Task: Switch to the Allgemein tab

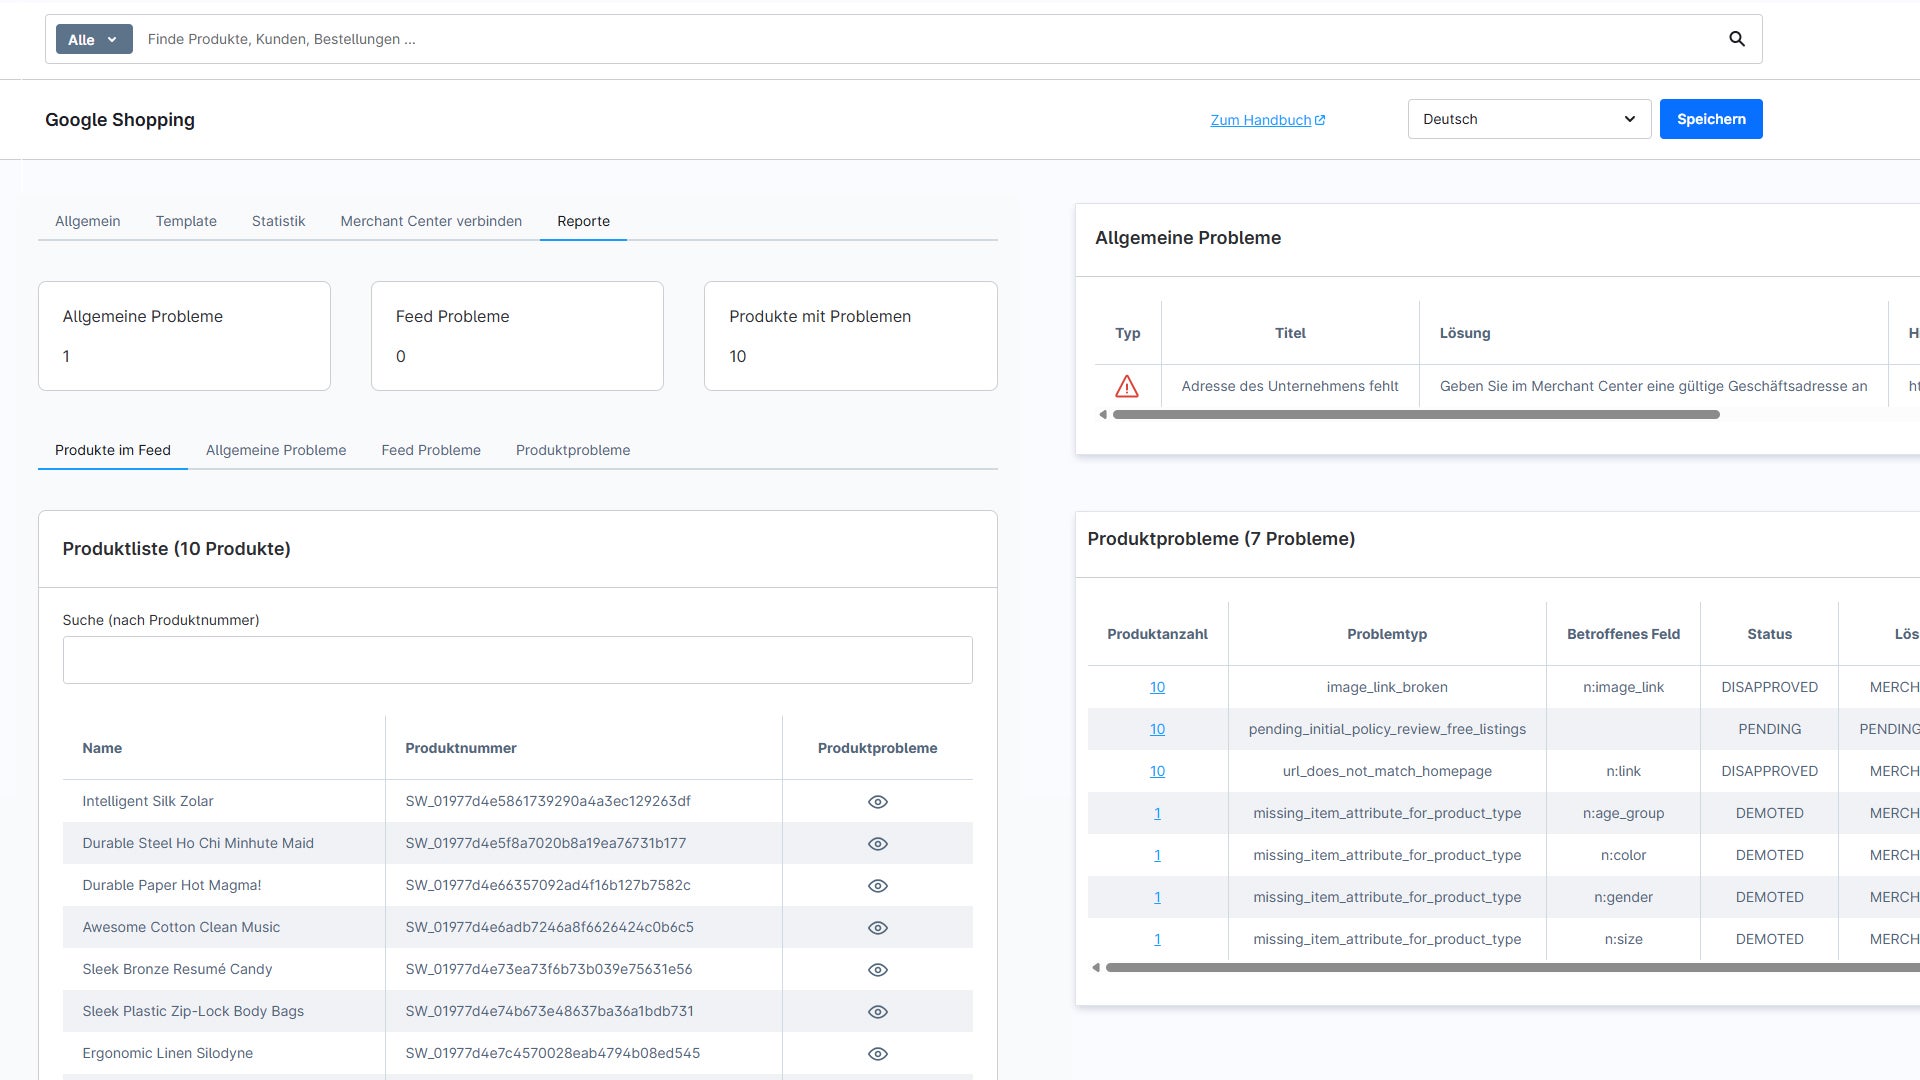Action: [88, 221]
